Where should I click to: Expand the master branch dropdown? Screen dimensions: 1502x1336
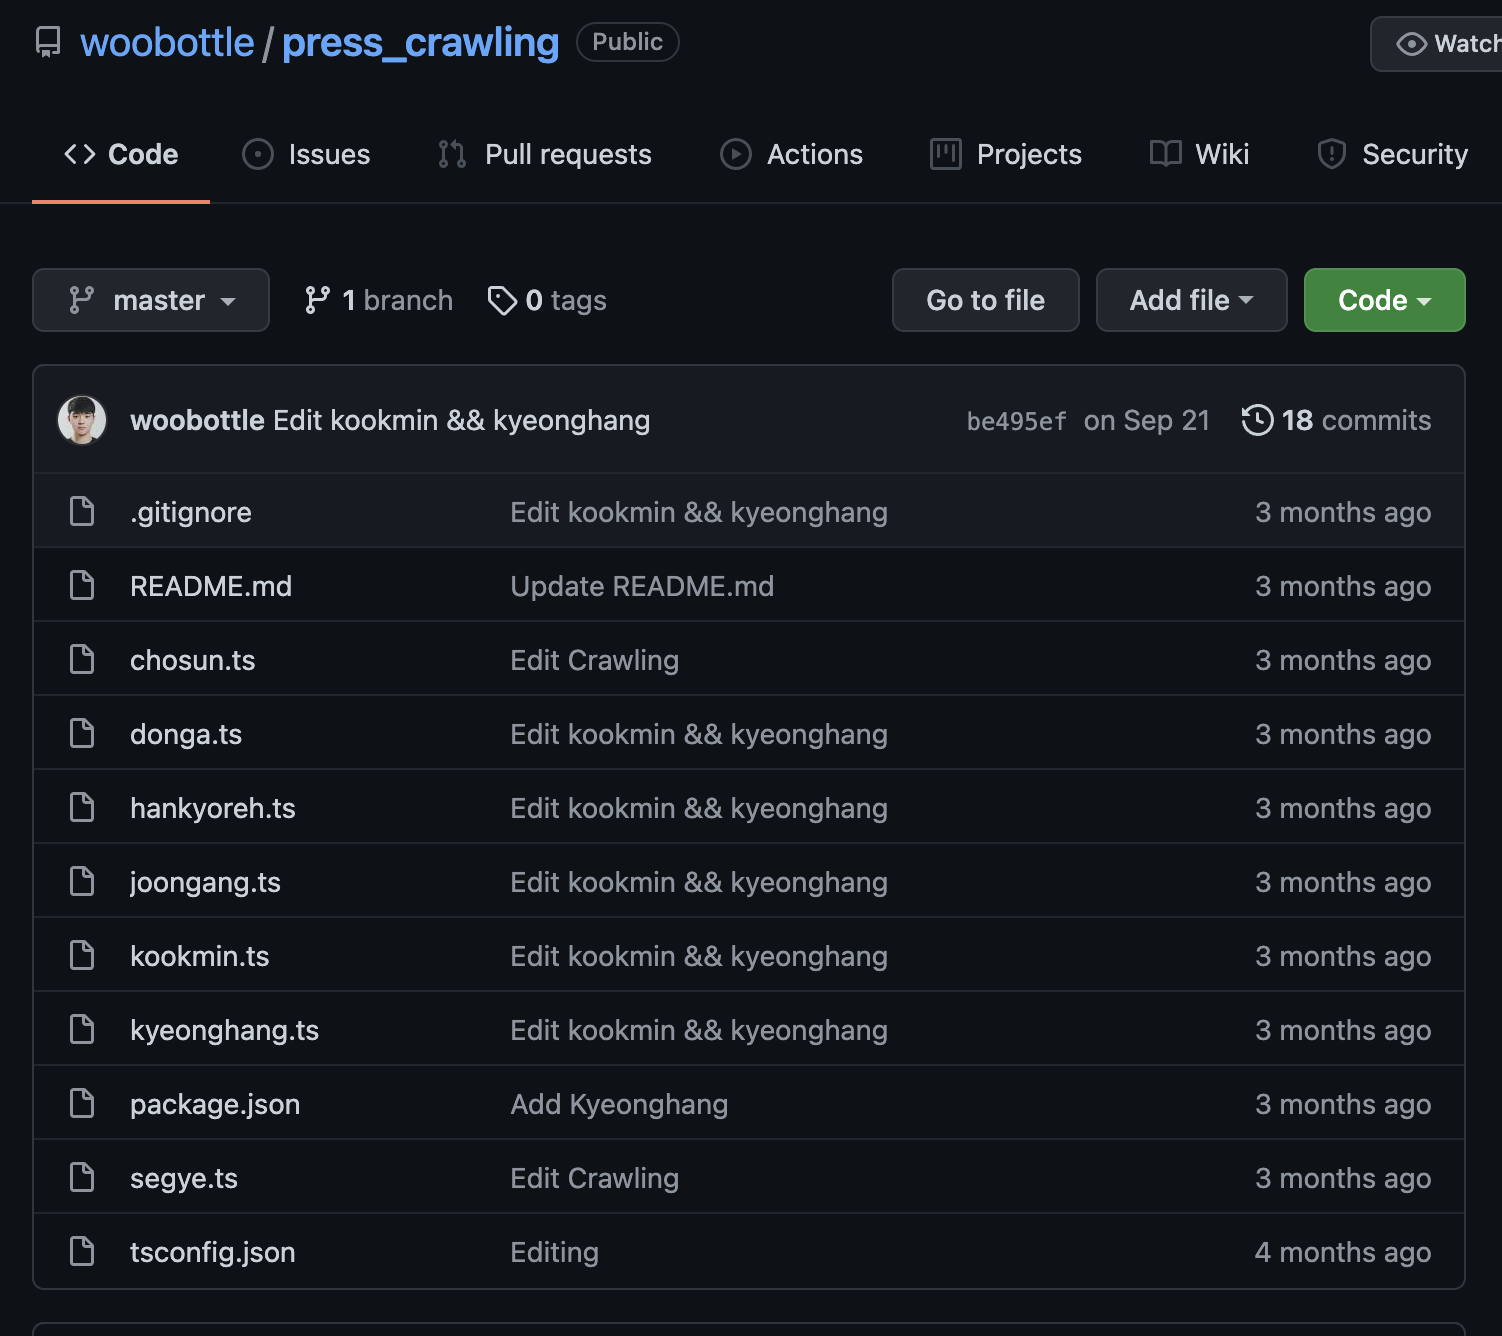point(151,300)
